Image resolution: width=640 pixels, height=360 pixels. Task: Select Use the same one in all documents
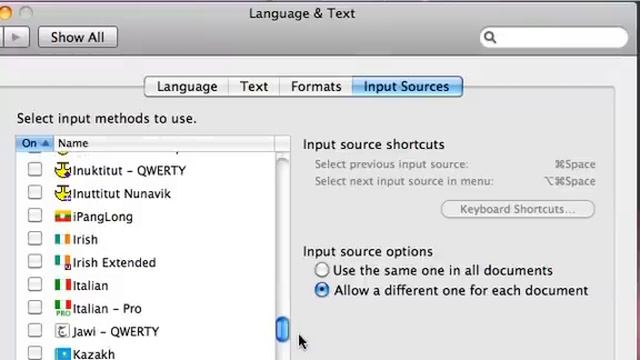(x=322, y=270)
